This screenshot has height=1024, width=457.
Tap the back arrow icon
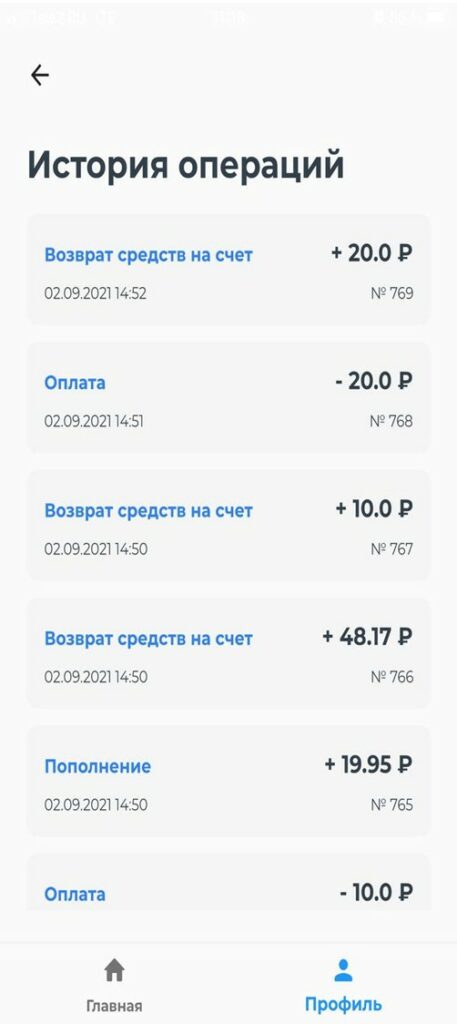click(40, 76)
